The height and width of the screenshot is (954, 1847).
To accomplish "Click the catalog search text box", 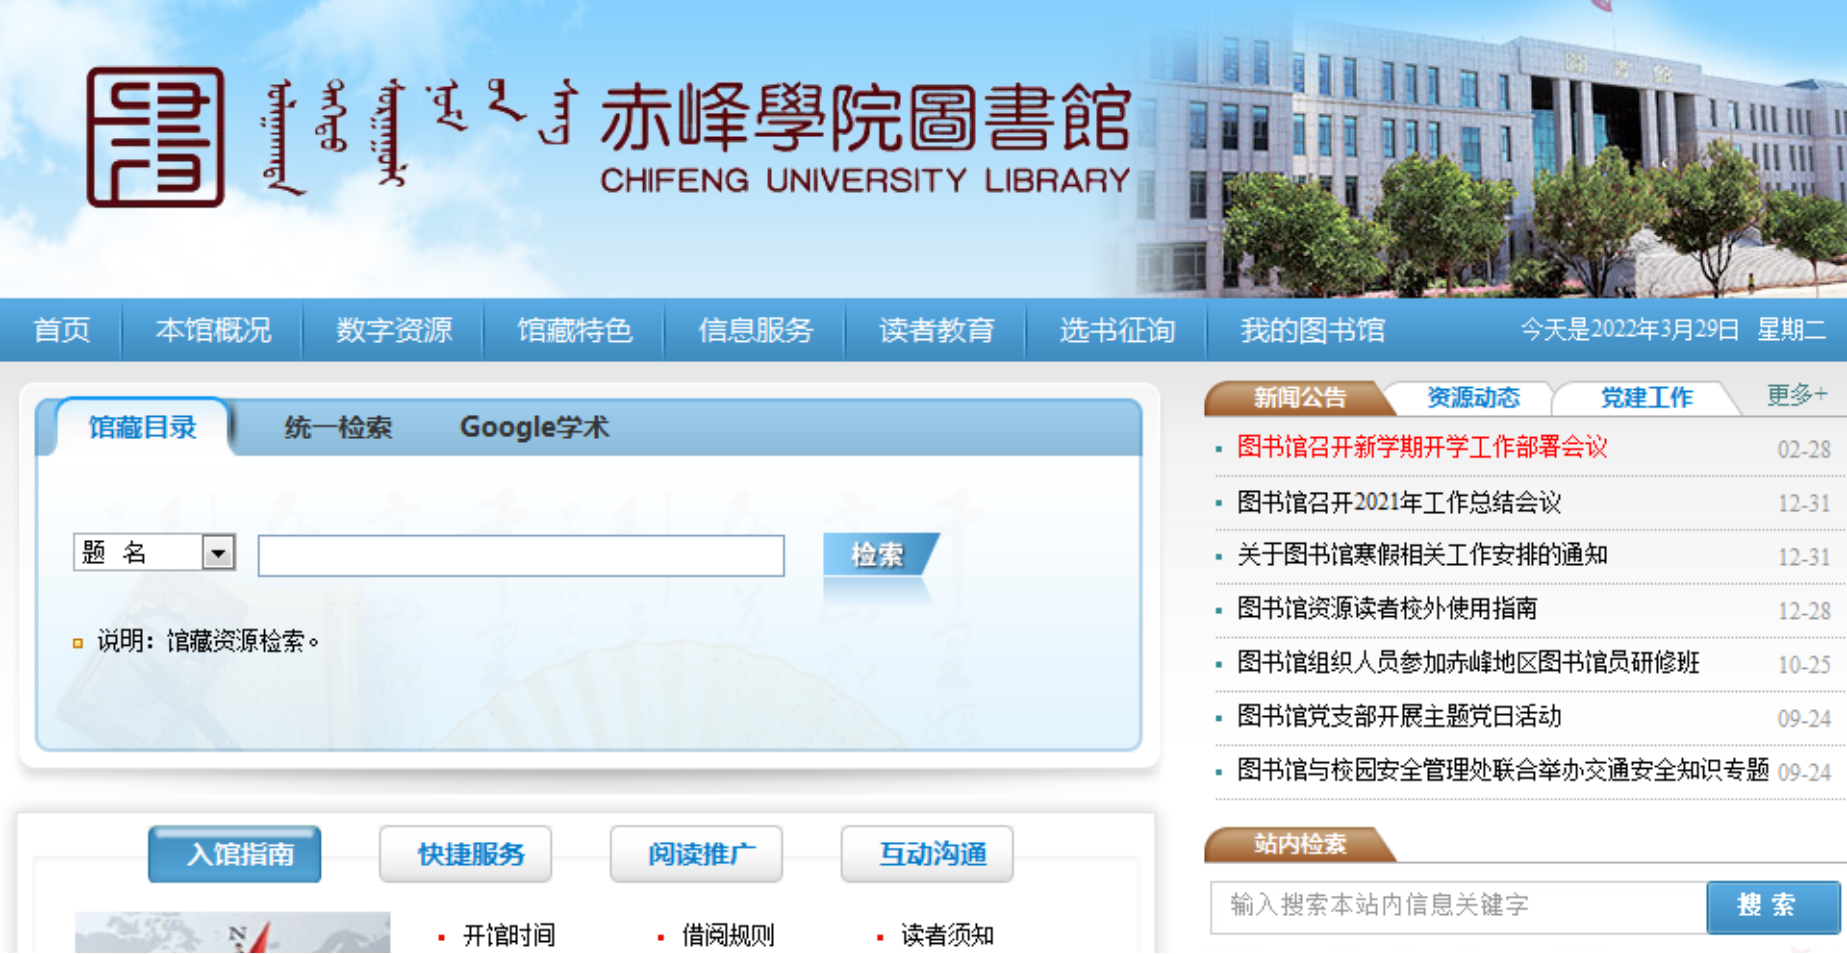I will (x=520, y=556).
